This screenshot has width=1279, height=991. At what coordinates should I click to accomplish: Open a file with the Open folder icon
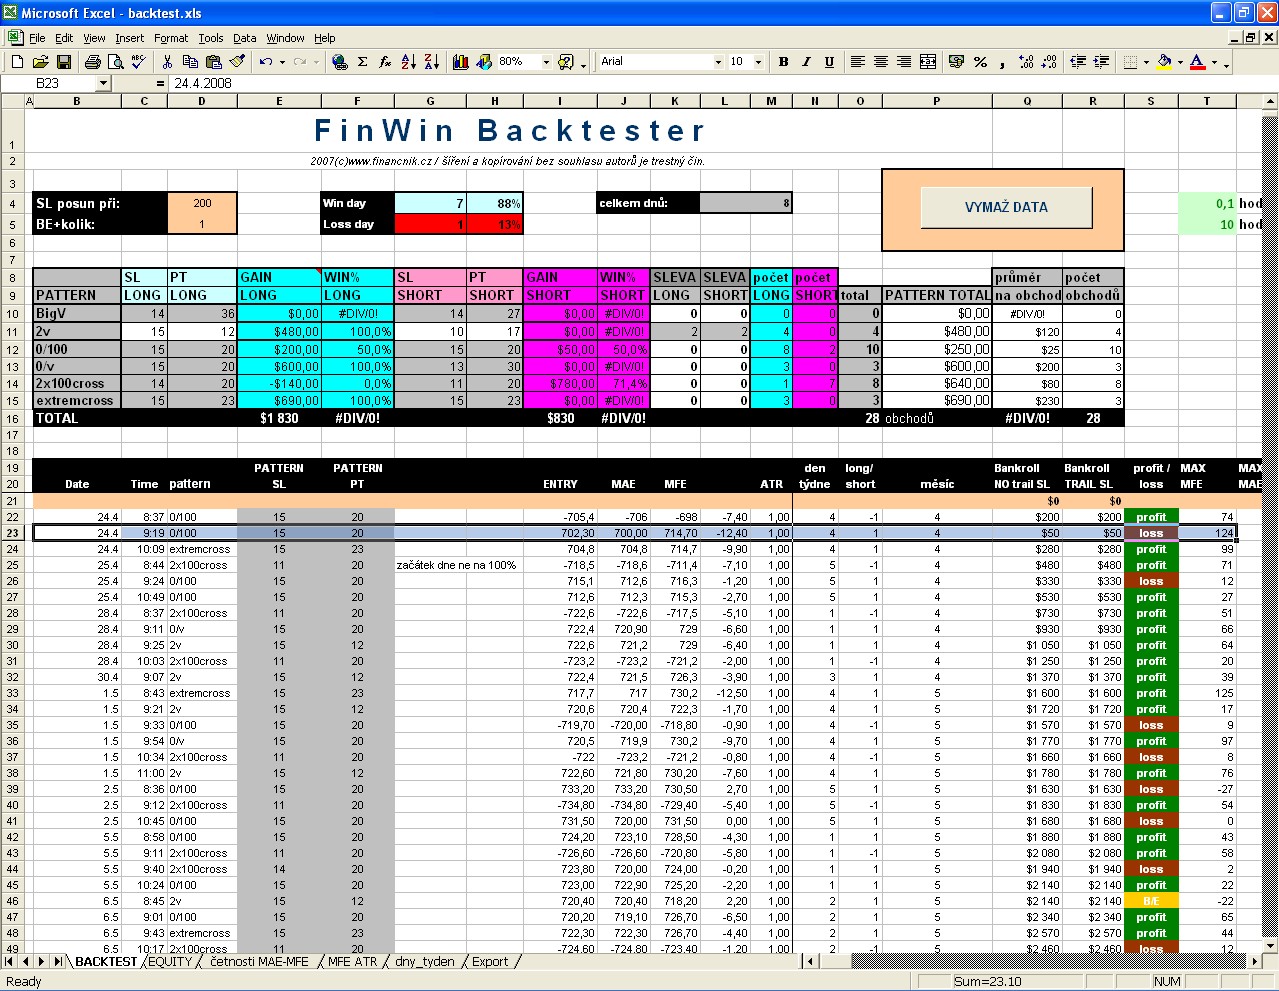tap(41, 62)
